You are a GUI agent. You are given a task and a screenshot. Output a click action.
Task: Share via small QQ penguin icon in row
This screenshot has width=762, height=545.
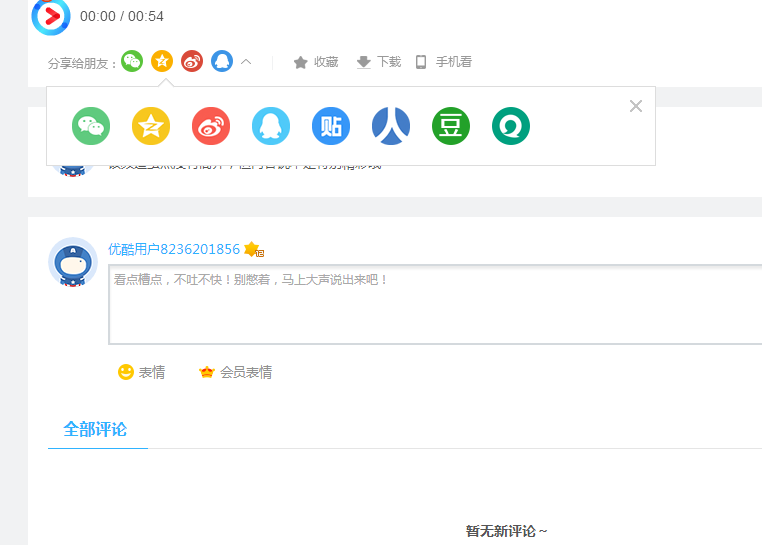[x=222, y=61]
